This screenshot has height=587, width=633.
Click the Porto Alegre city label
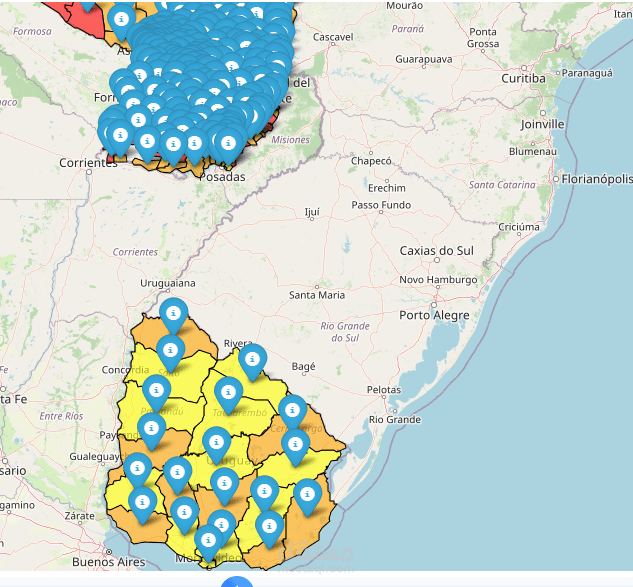click(434, 315)
